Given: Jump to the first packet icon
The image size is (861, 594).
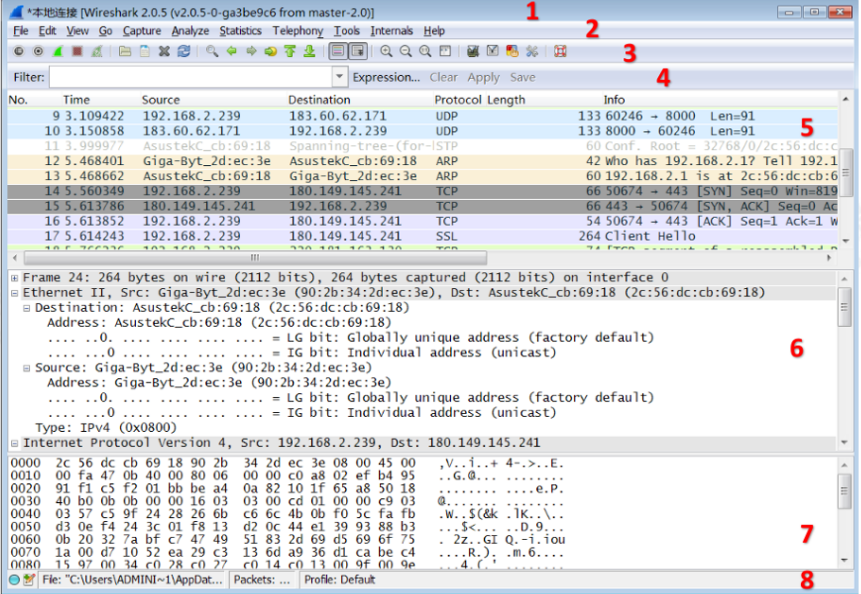Looking at the screenshot, I should tap(290, 51).
